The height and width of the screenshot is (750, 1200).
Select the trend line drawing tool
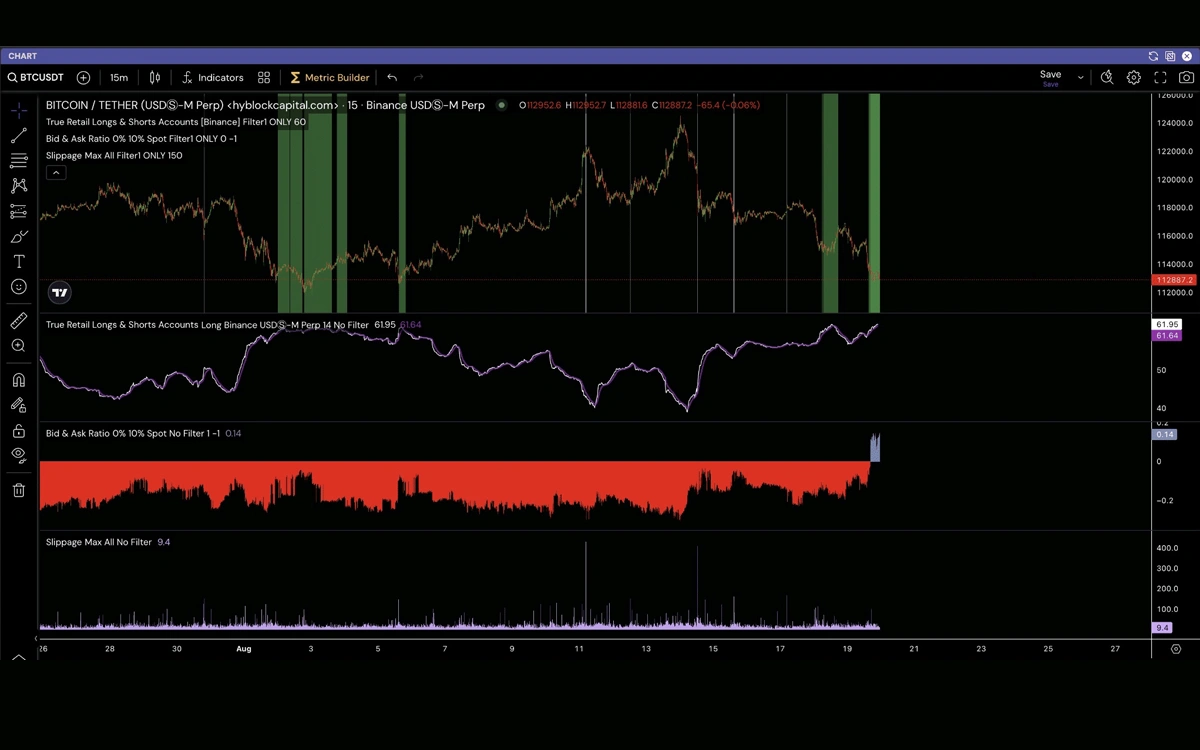point(19,135)
